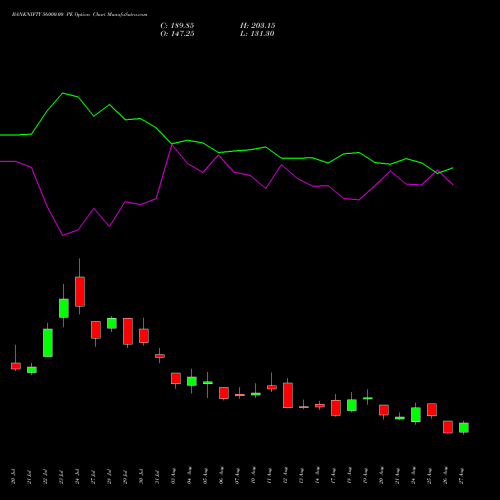
Task: Select the red candle above 27 Jul
Action: tap(96, 330)
